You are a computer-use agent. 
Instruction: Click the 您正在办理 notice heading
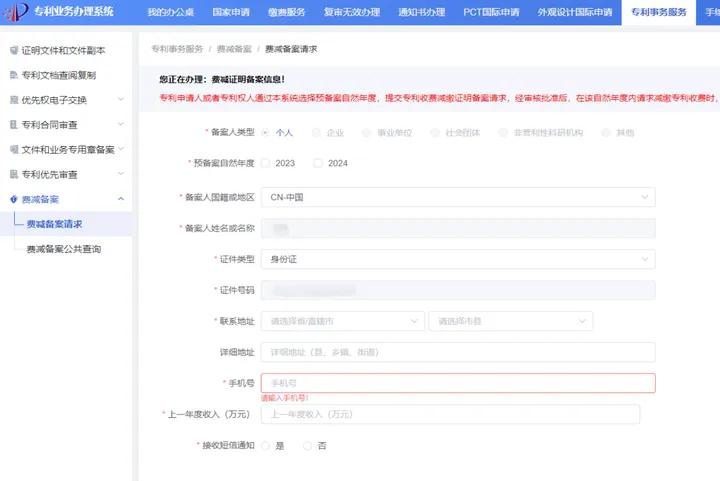tap(222, 79)
